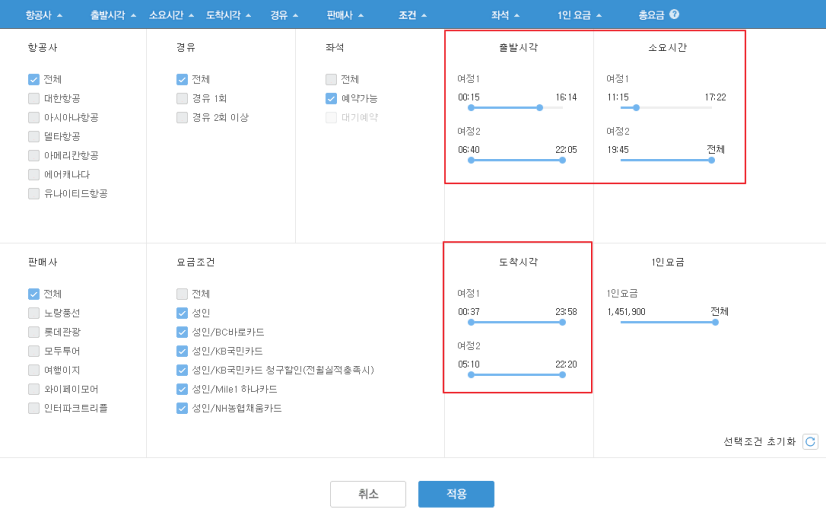This screenshot has width=826, height=509.
Task: Check the 모두투어 seller filter
Action: tap(34, 351)
